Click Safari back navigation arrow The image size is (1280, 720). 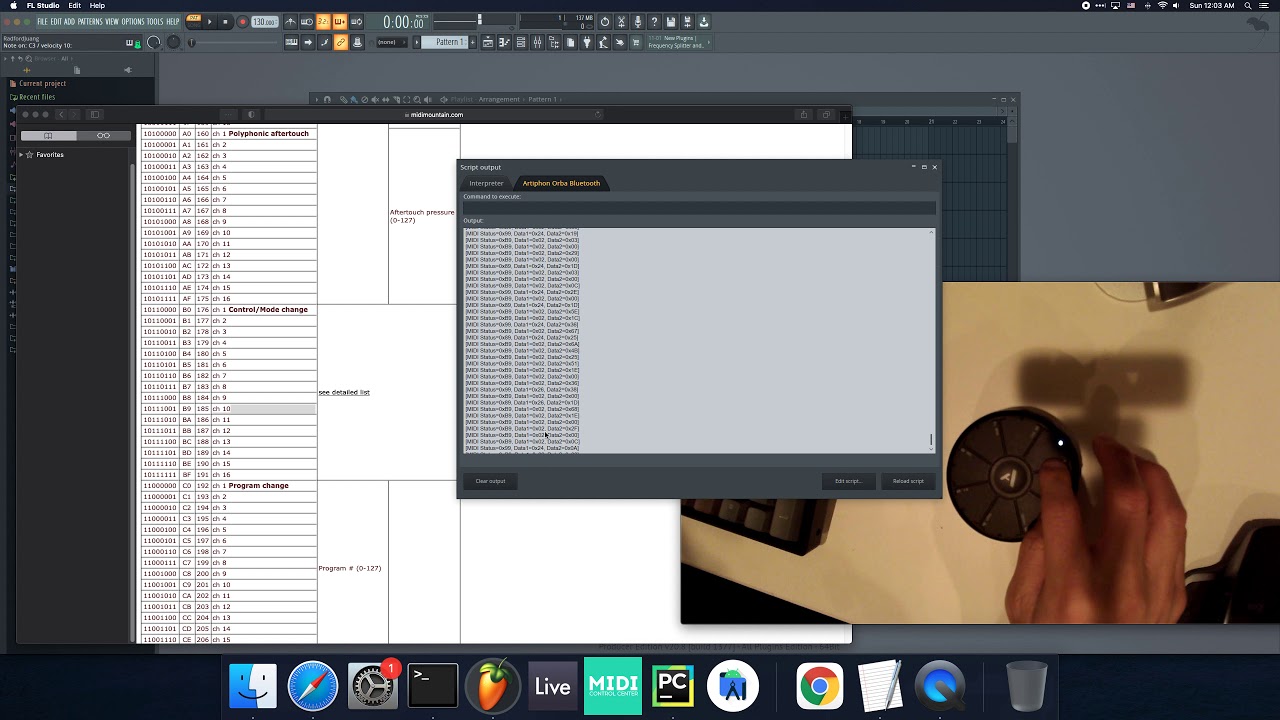tap(61, 114)
